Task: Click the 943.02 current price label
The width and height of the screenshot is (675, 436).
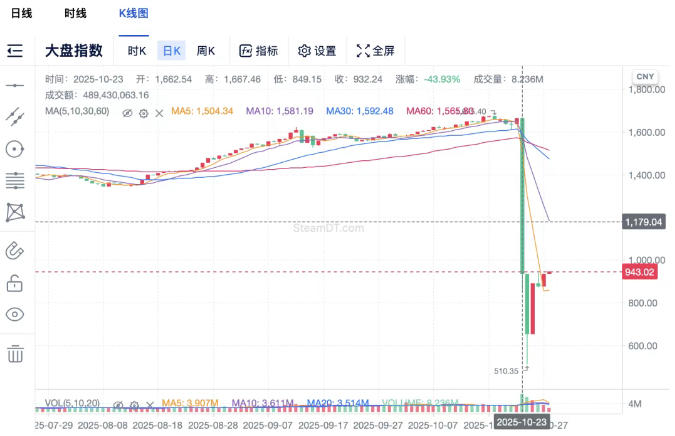Action: click(x=640, y=272)
